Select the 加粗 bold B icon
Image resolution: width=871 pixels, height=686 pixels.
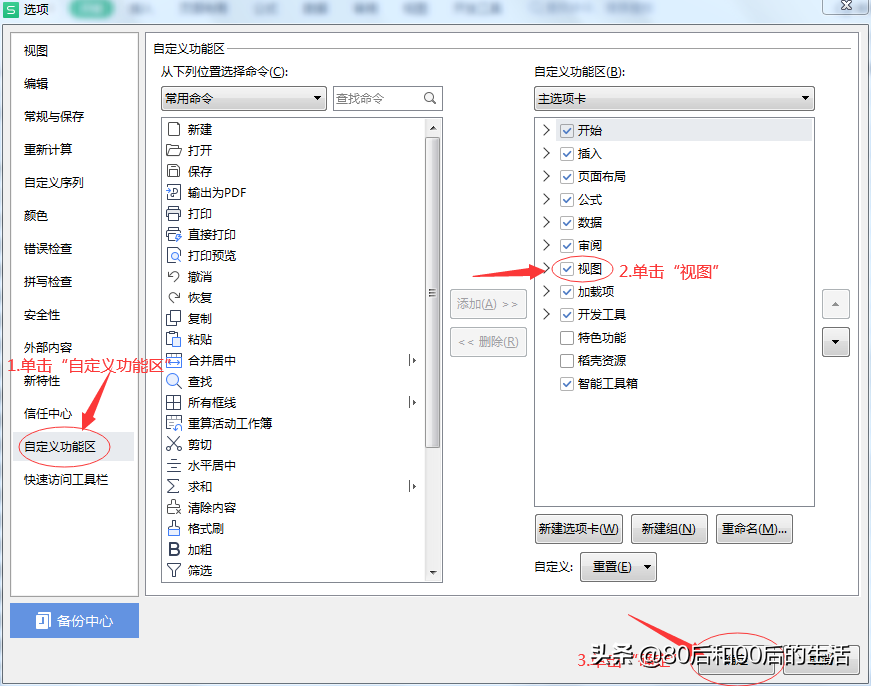pos(174,549)
